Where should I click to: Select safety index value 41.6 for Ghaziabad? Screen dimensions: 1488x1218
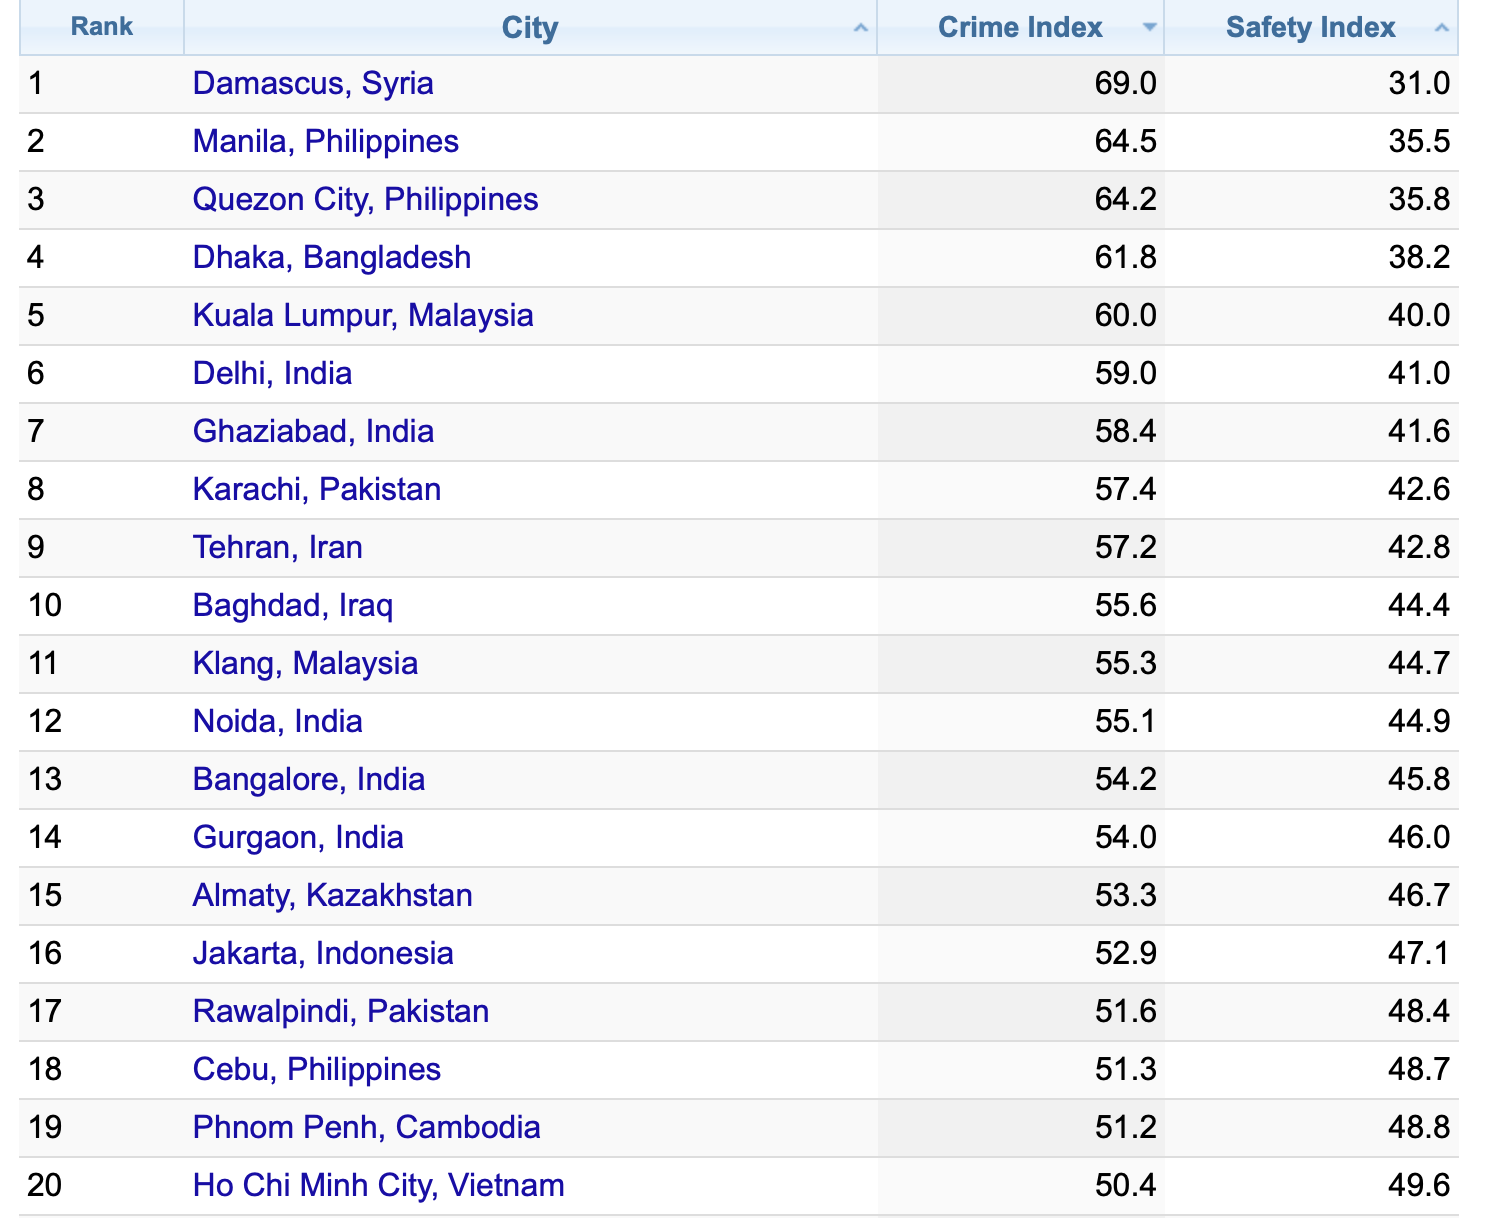[1419, 431]
